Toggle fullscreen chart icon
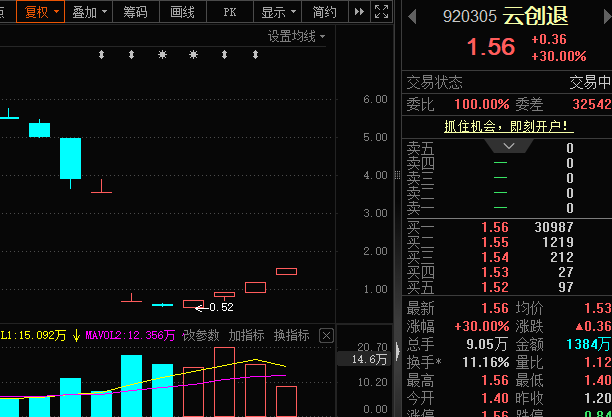612x417 pixels. point(381,12)
